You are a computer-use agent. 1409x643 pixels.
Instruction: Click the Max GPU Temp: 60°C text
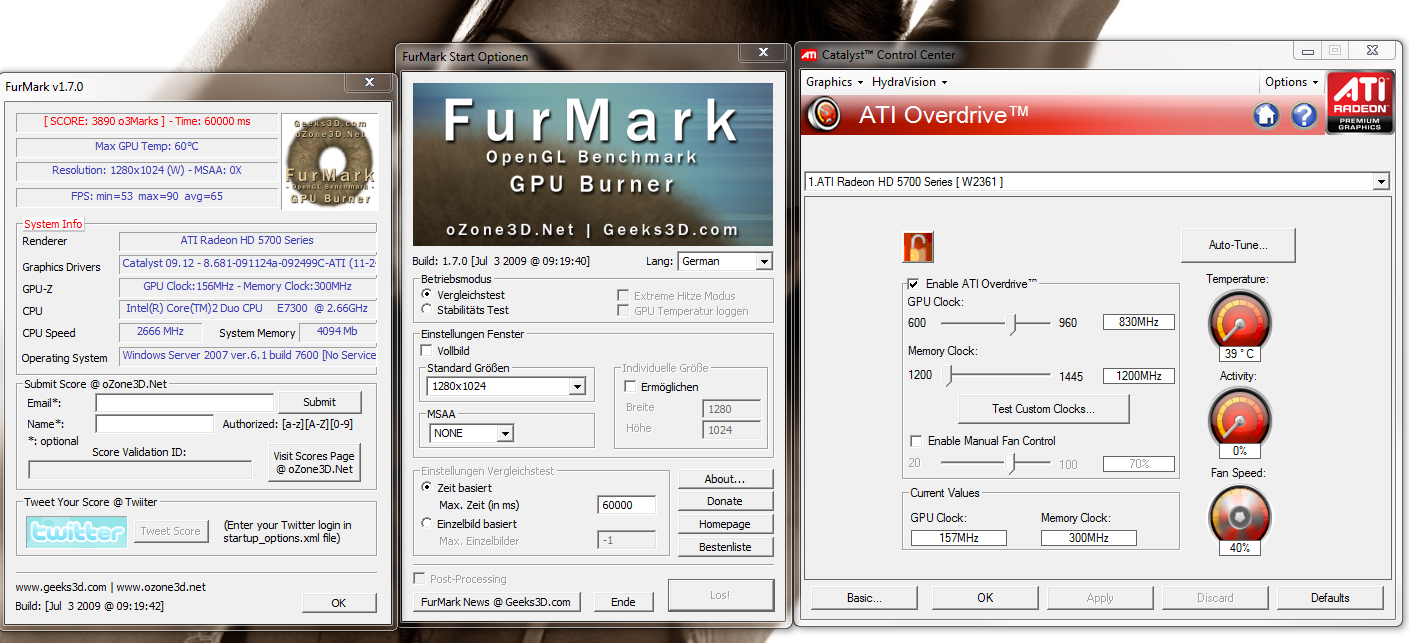pos(147,146)
